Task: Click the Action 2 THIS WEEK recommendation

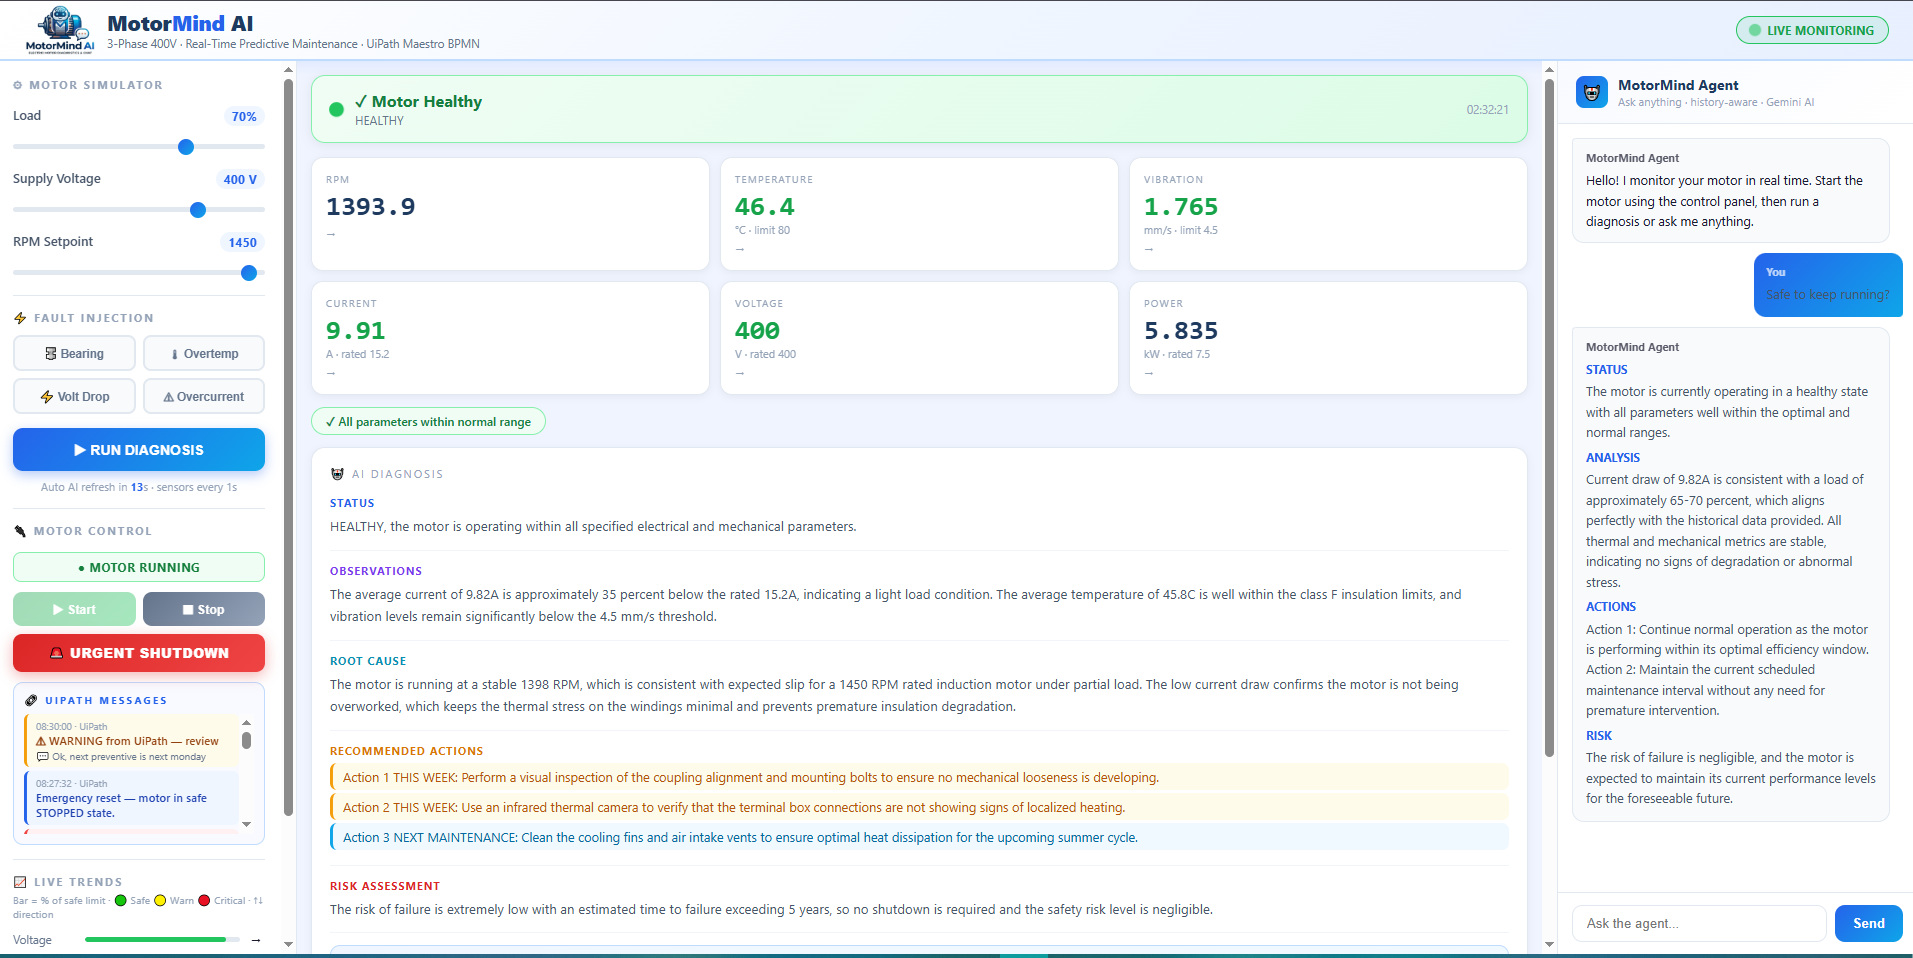Action: tap(919, 807)
